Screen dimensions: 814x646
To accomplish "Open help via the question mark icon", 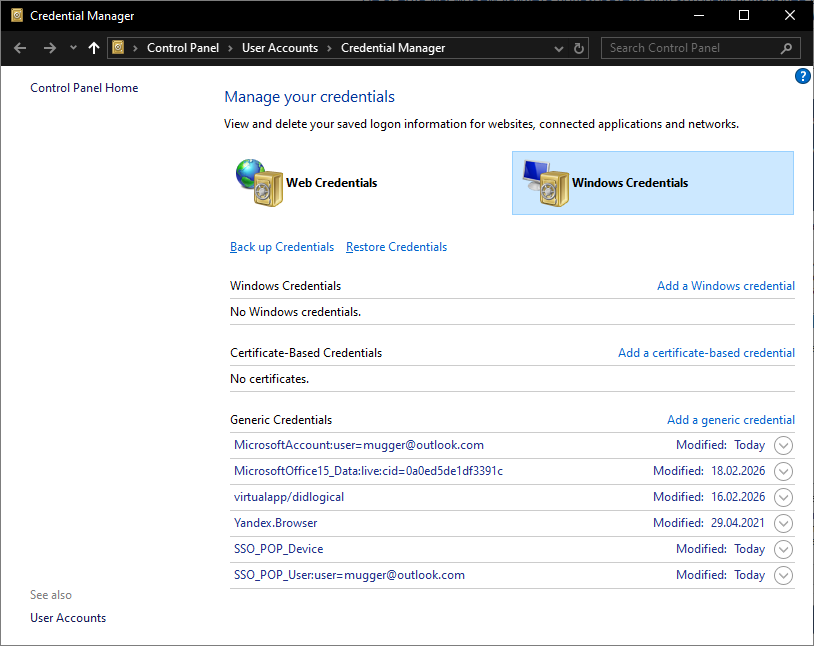I will 802,76.
